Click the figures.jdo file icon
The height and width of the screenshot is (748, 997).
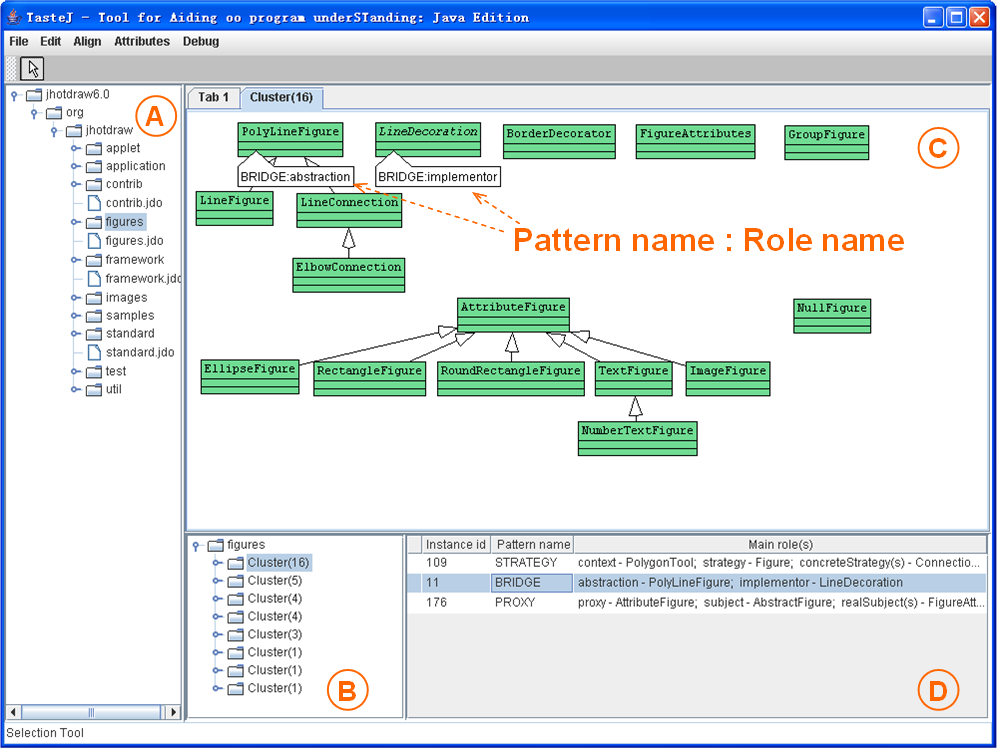click(x=94, y=240)
